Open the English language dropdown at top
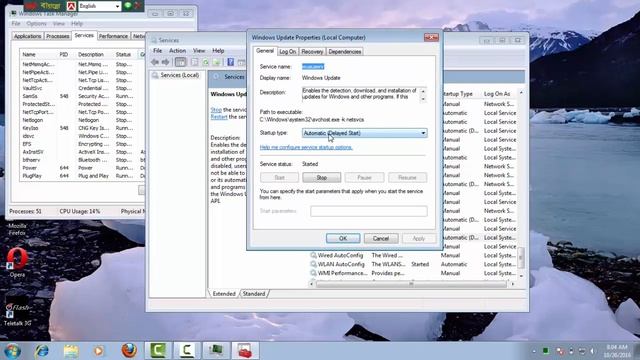 (x=99, y=6)
